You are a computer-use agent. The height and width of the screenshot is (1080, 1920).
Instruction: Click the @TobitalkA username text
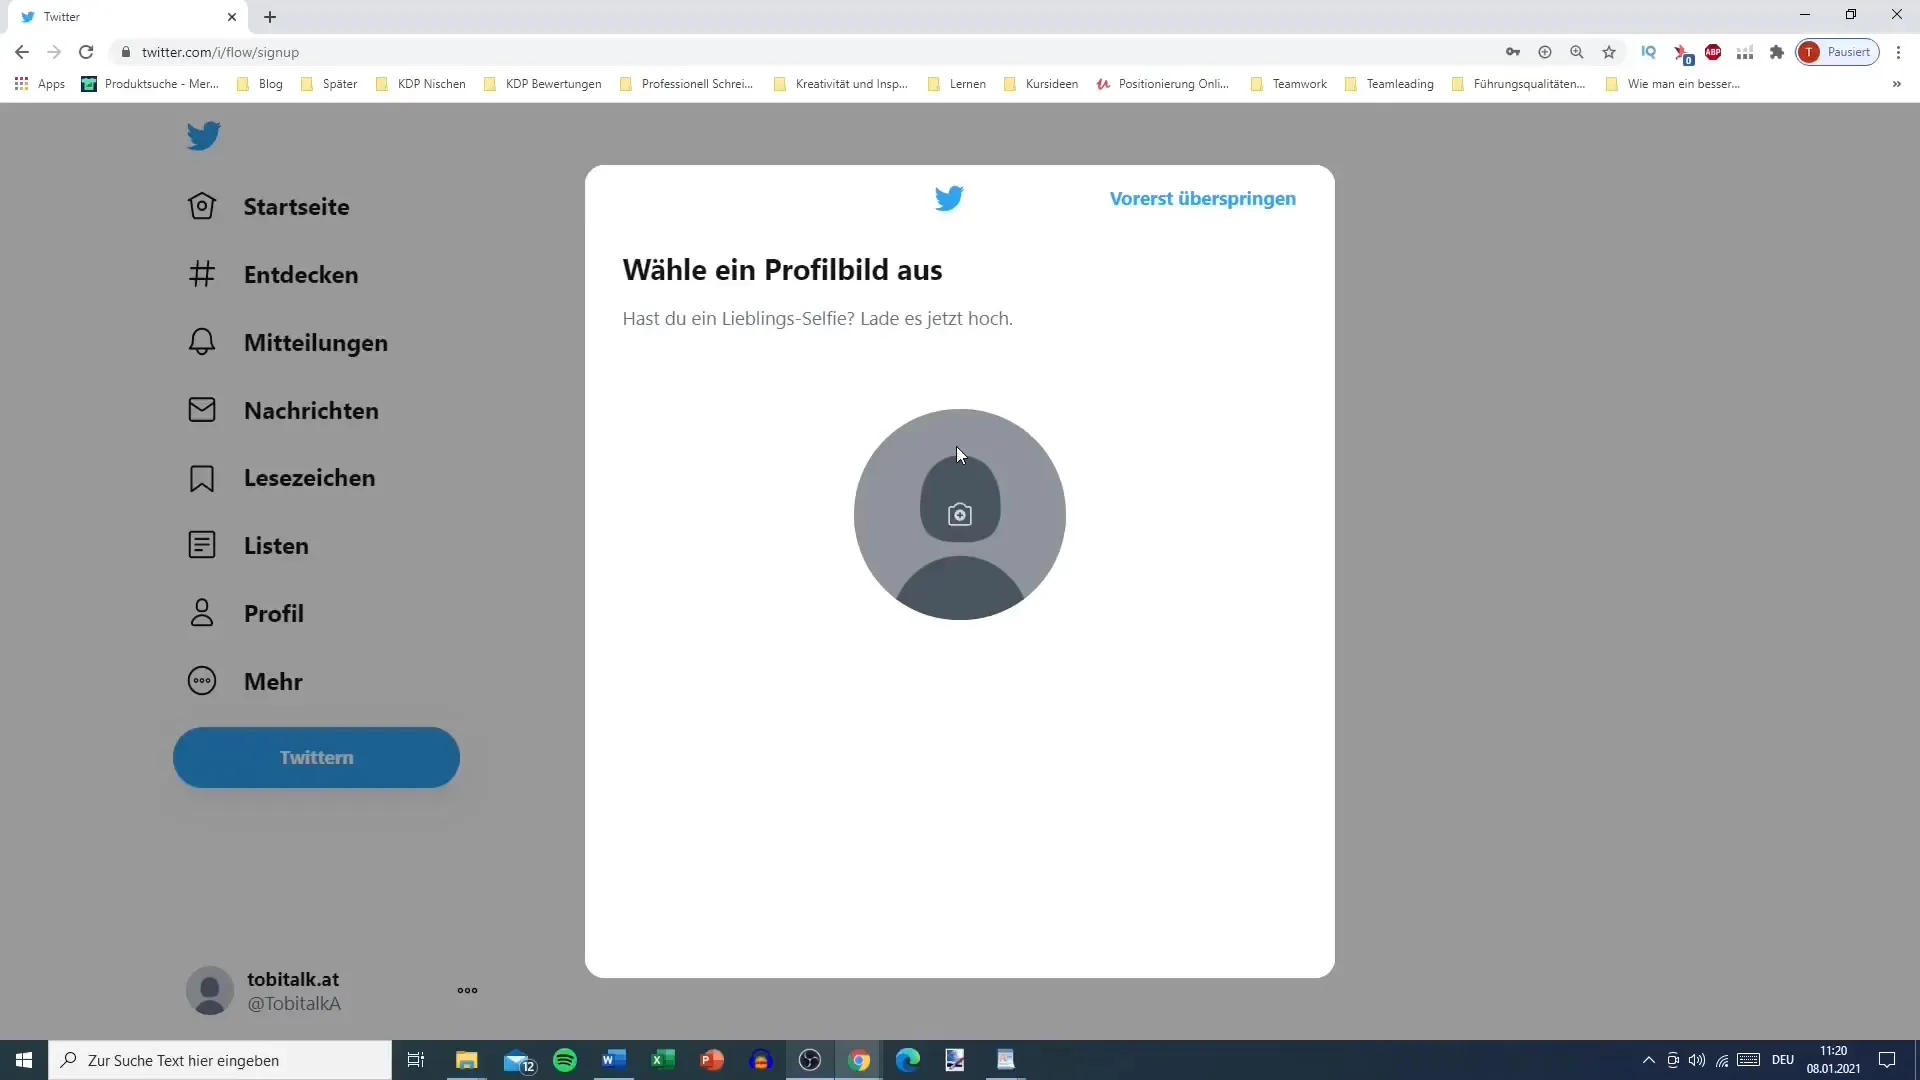pyautogui.click(x=293, y=1004)
